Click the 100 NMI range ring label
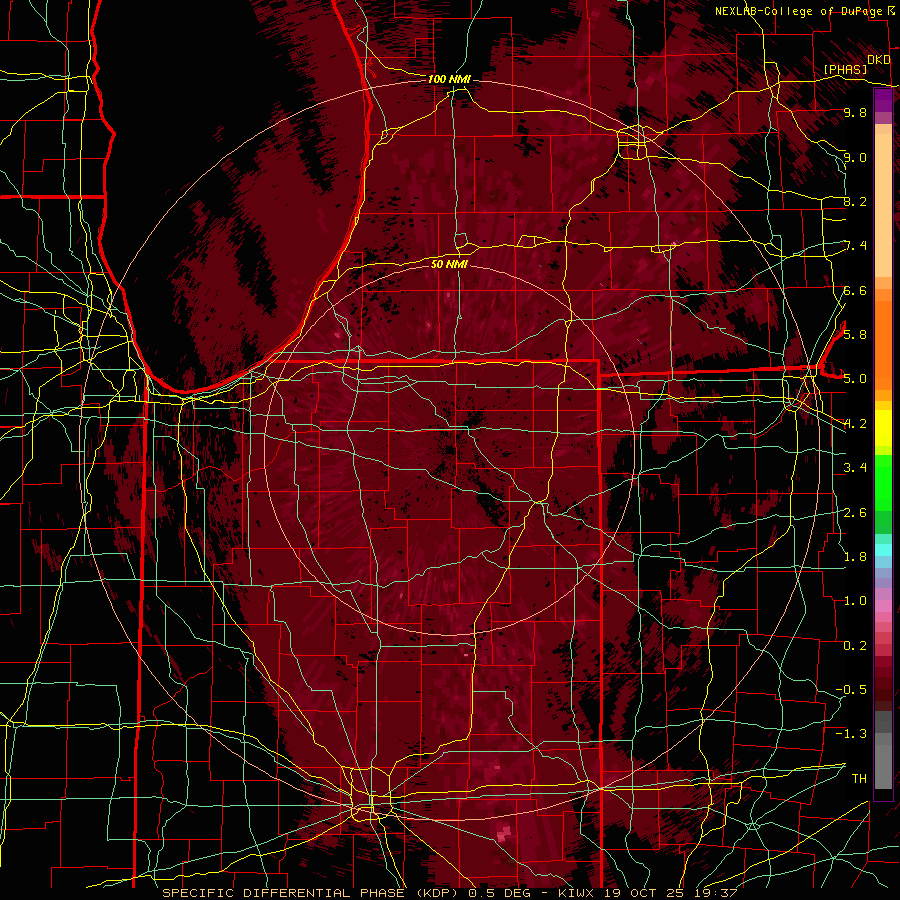Screen dimensions: 900x900 449,79
